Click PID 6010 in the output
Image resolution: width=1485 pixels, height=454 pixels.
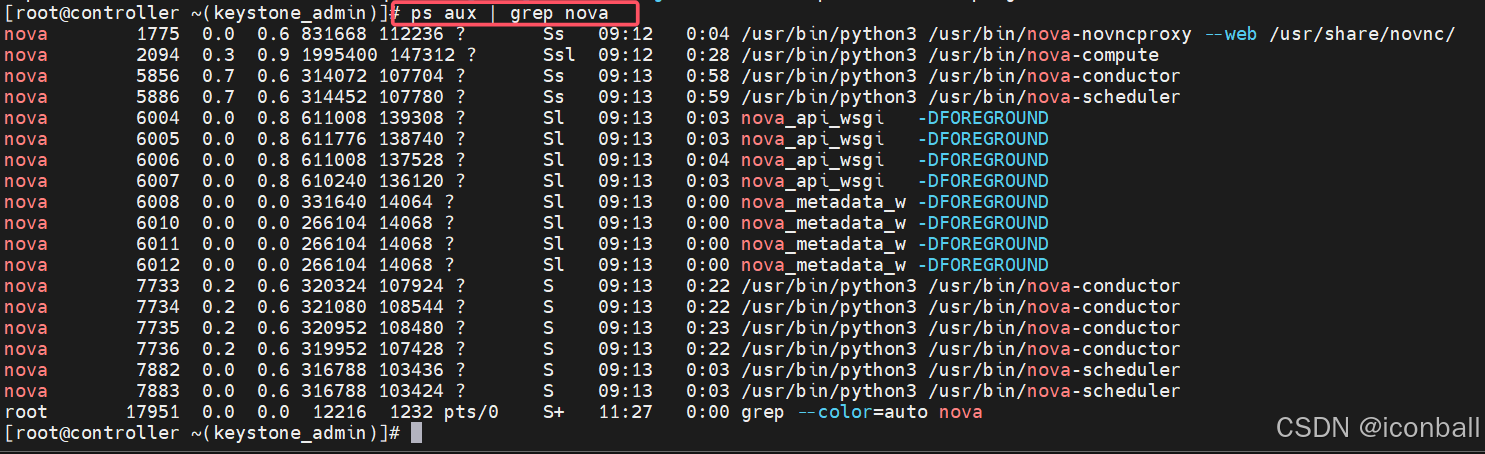coord(158,223)
